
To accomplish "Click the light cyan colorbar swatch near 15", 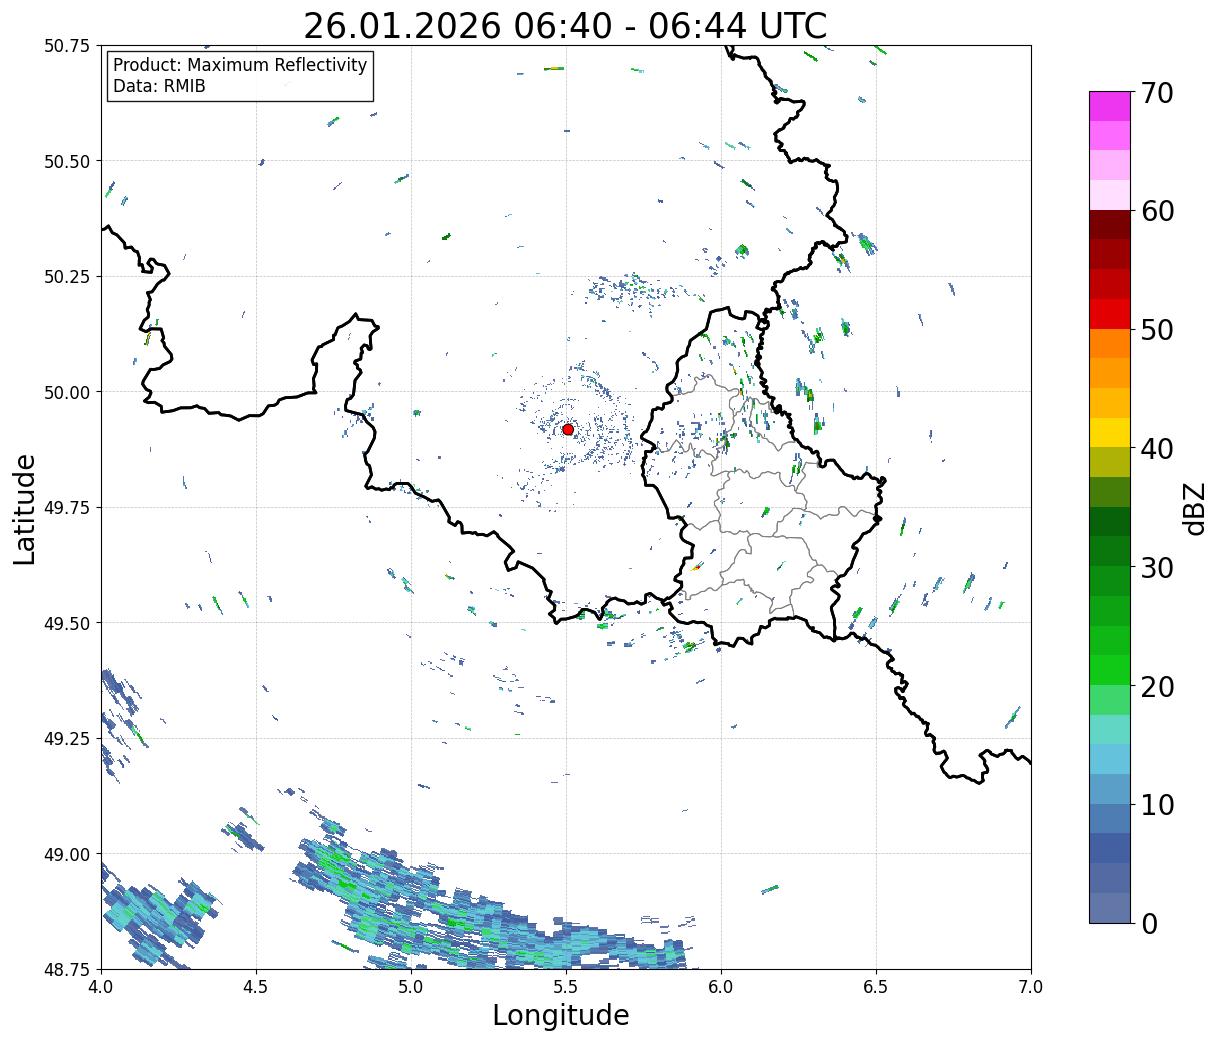I will coord(1110,729).
